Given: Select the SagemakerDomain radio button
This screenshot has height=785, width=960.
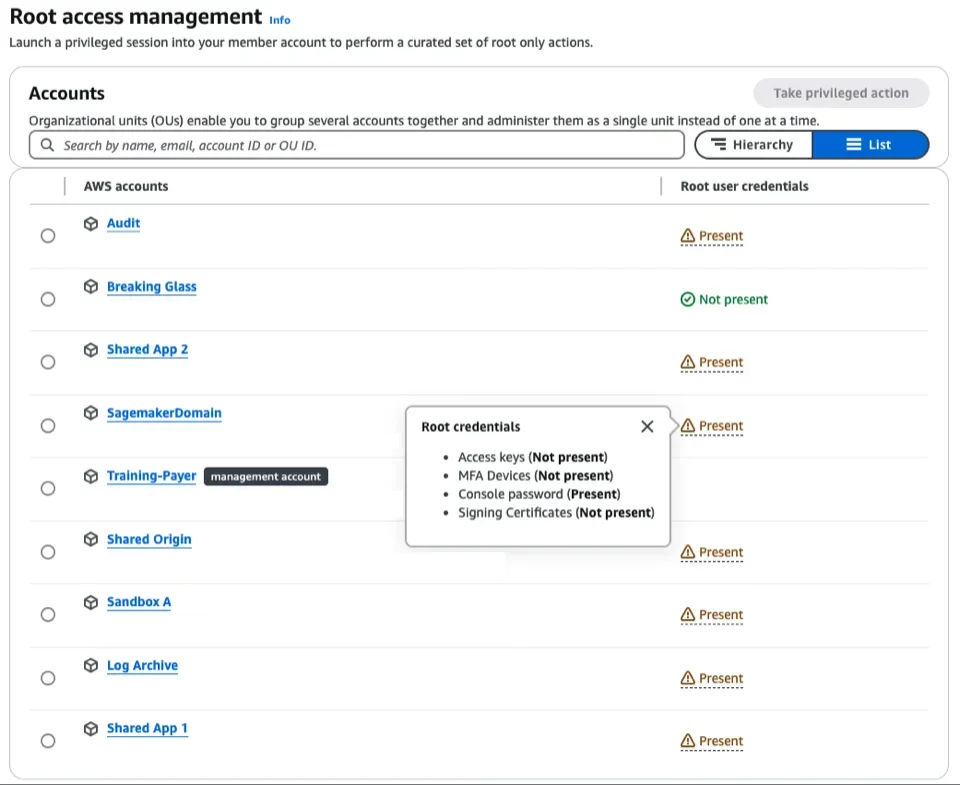Looking at the screenshot, I should pyautogui.click(x=48, y=426).
